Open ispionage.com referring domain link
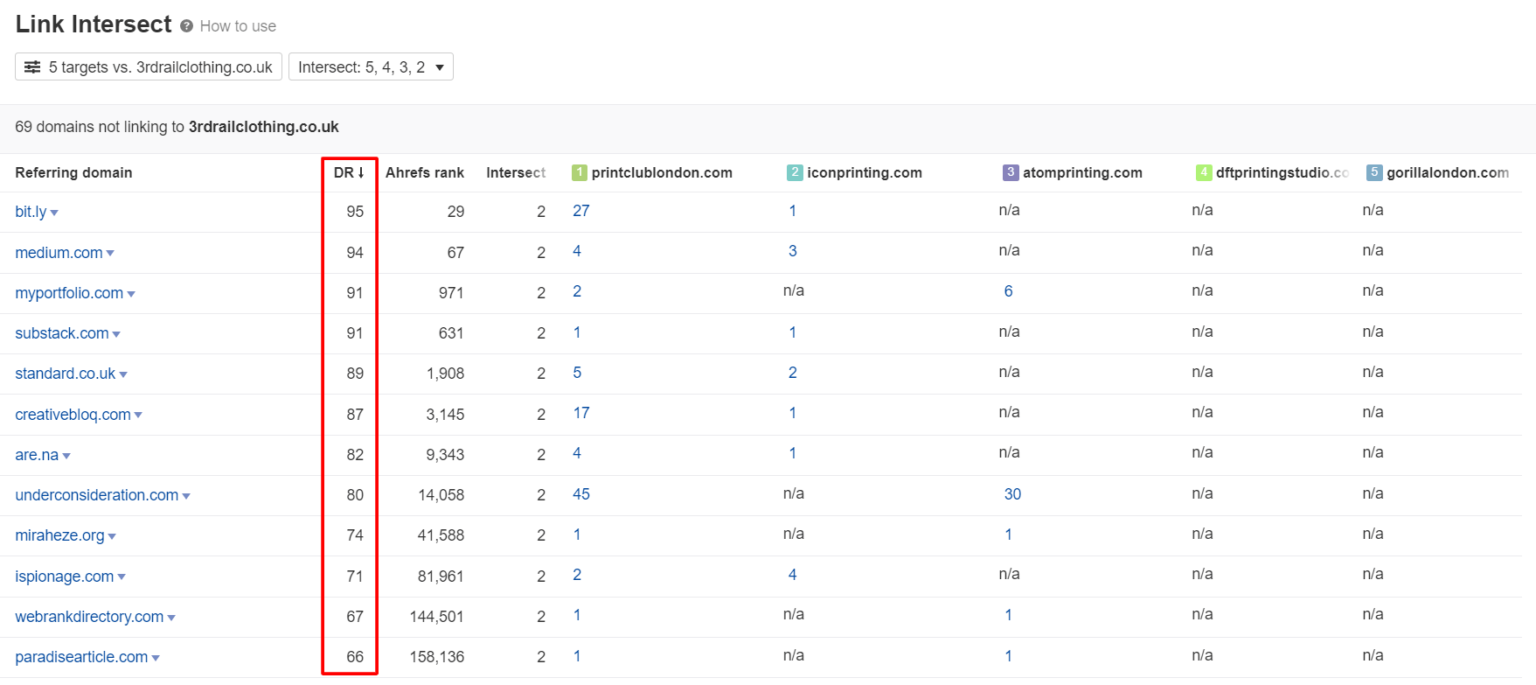The height and width of the screenshot is (685, 1536). (x=64, y=576)
